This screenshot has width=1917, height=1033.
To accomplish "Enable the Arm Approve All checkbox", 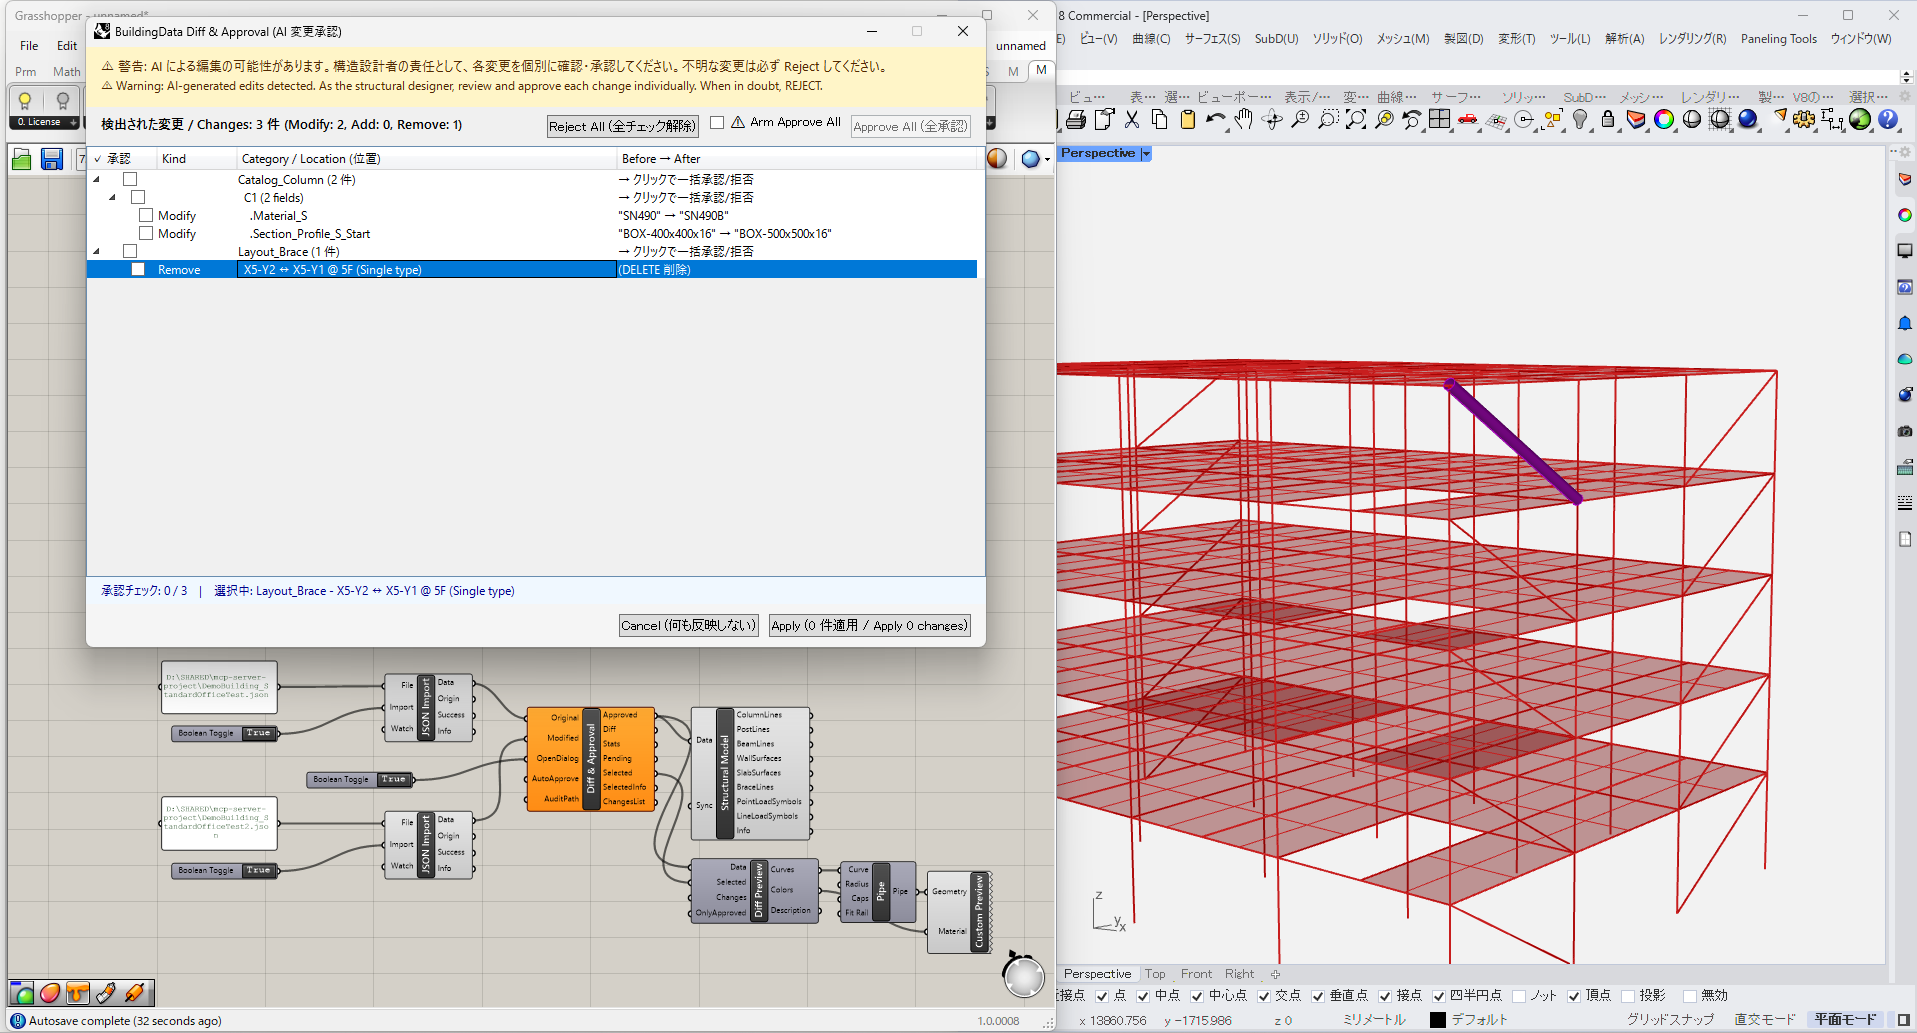I will pyautogui.click(x=717, y=122).
